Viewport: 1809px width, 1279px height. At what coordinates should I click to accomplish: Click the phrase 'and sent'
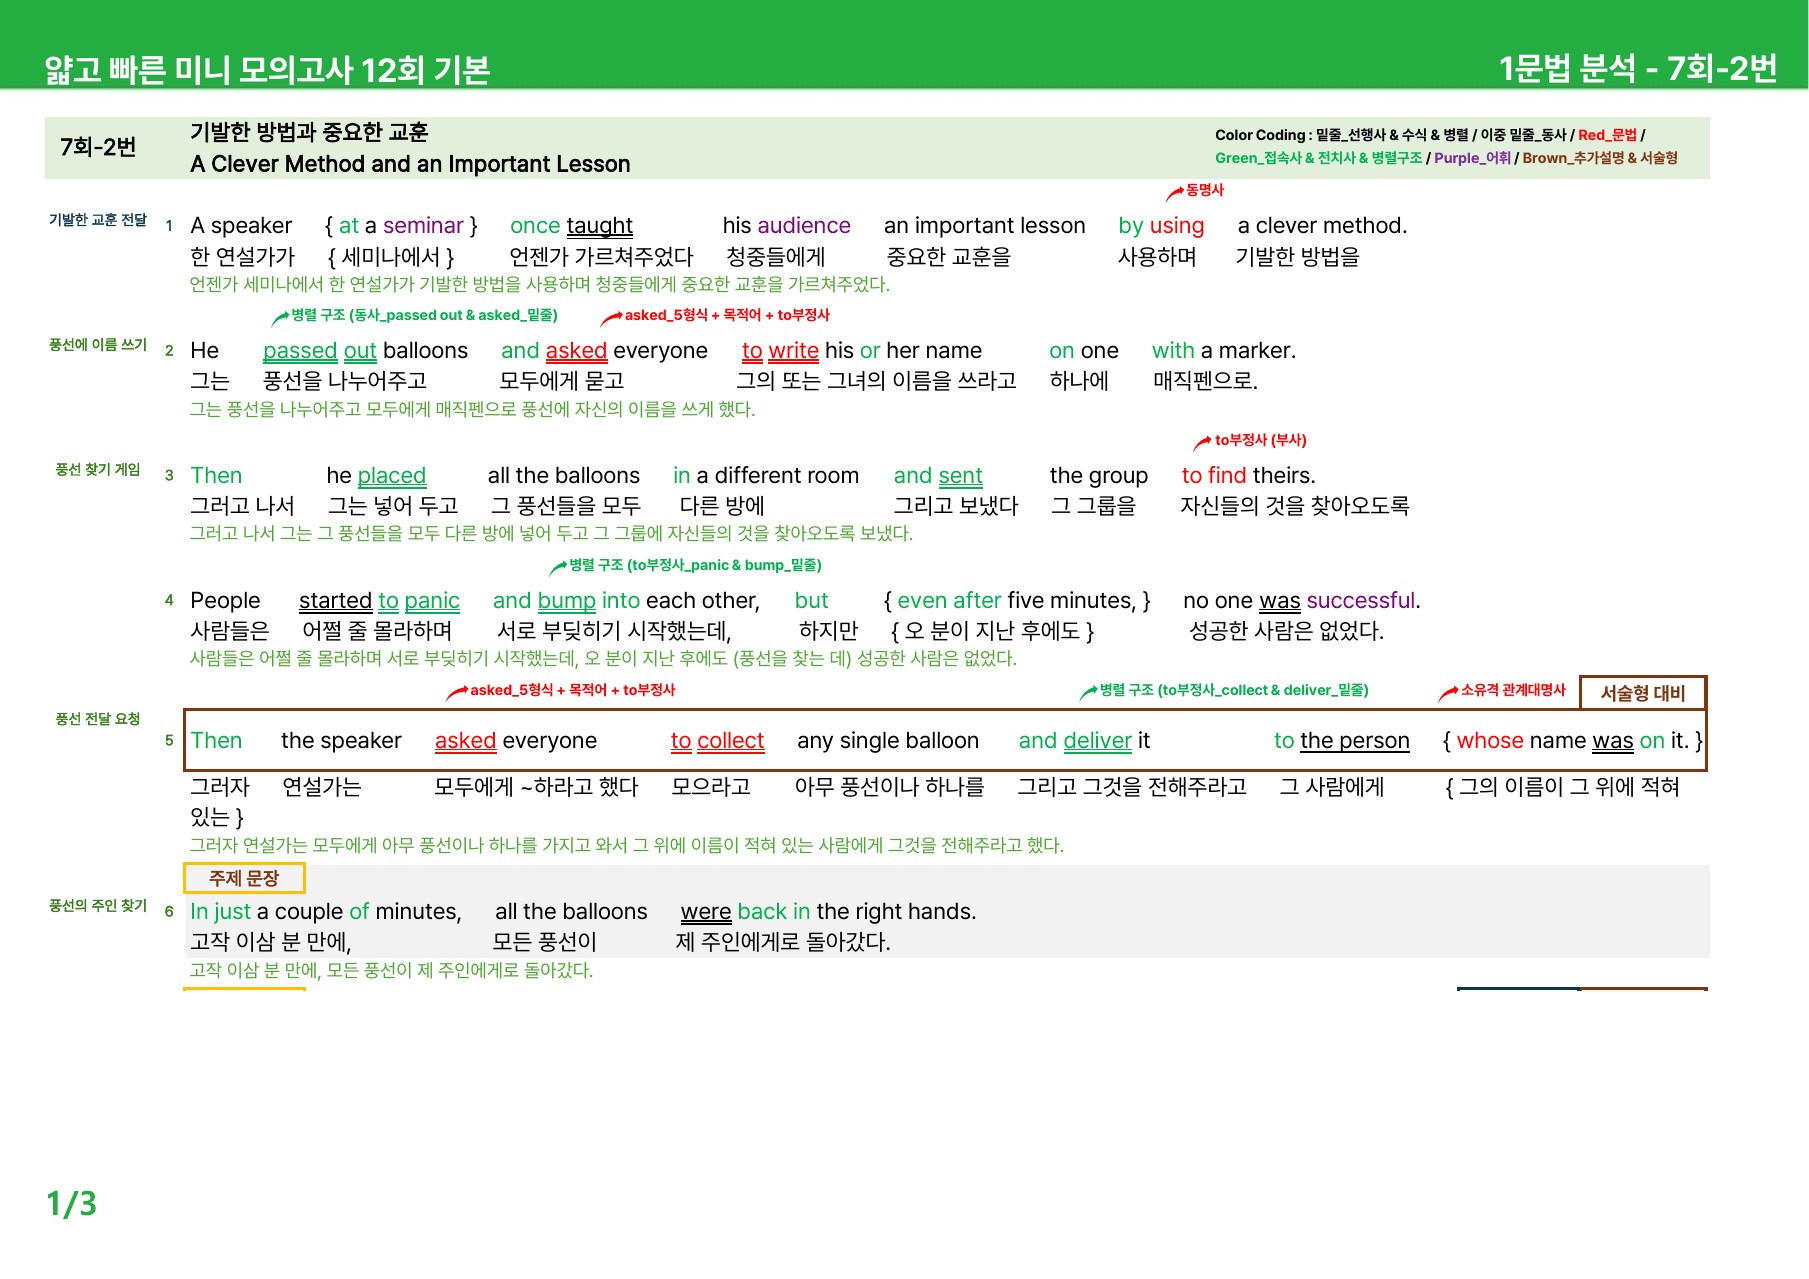click(x=938, y=476)
